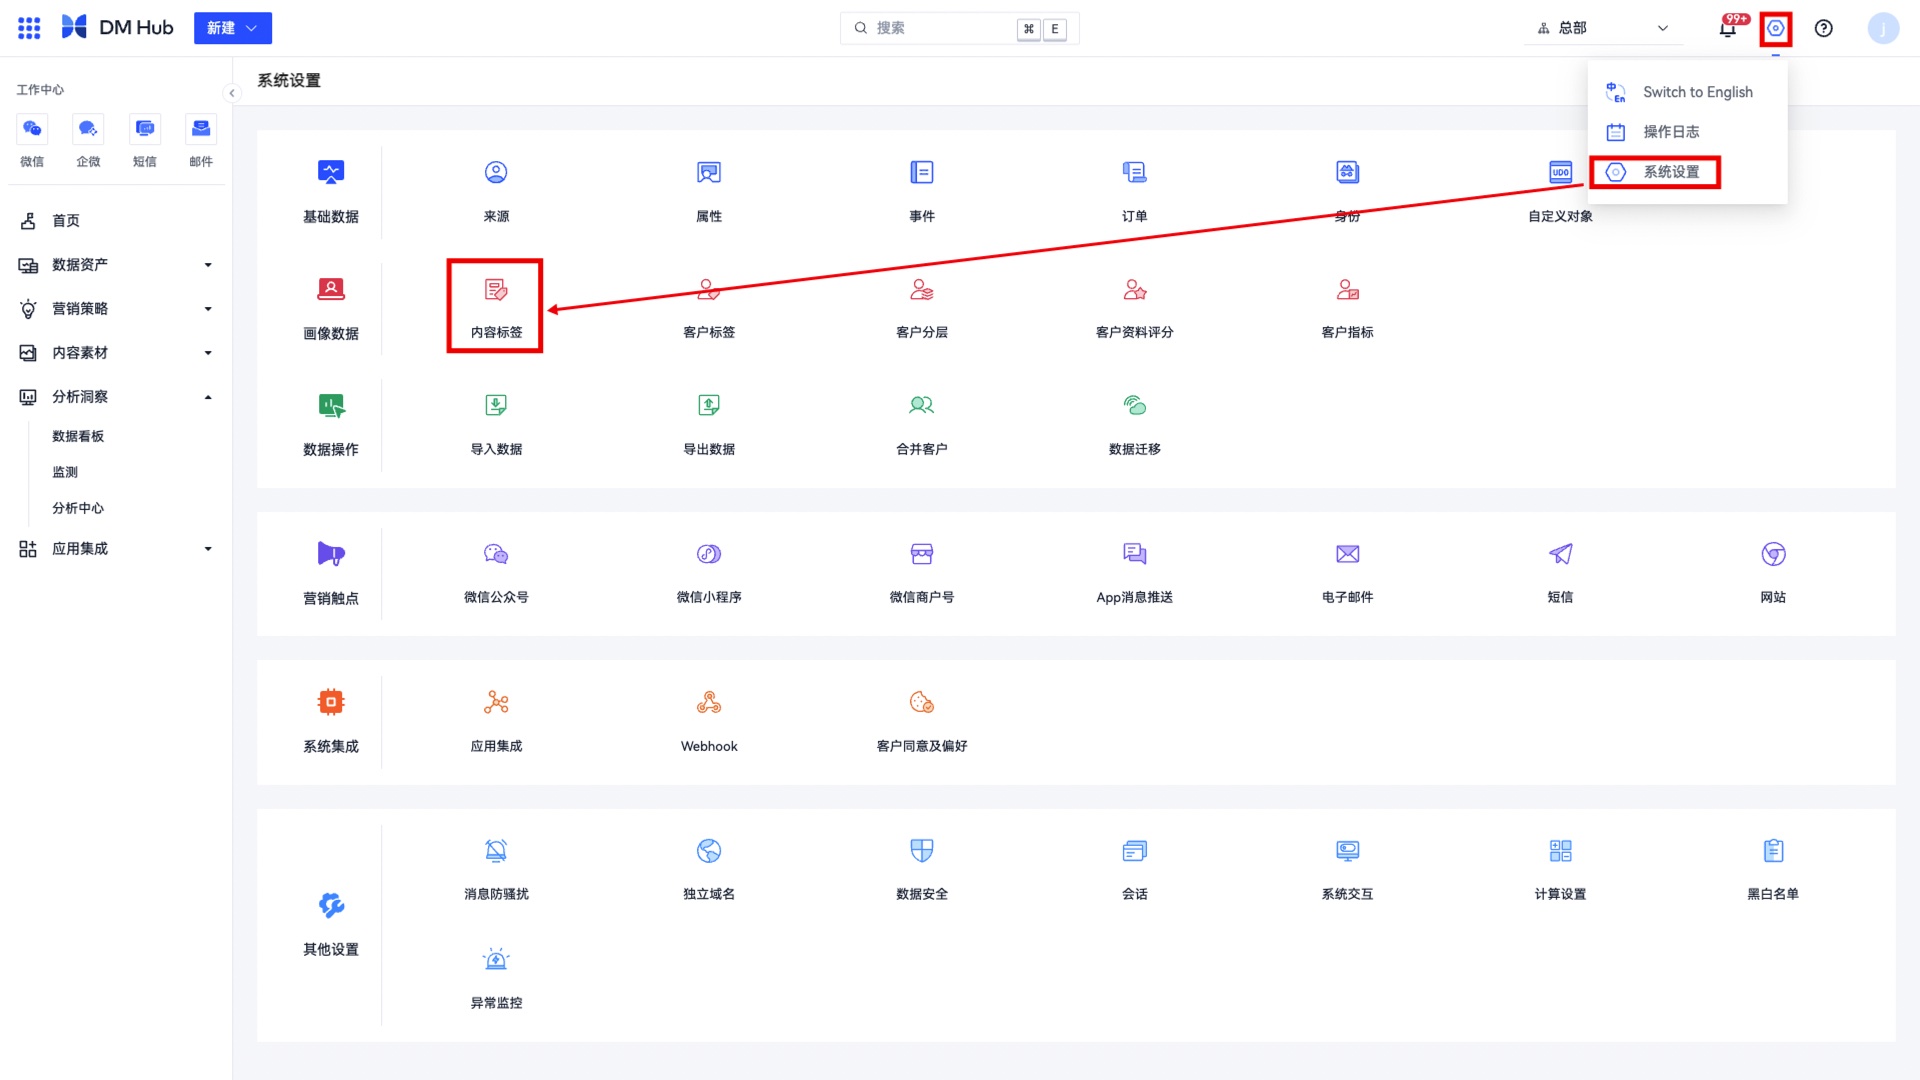
Task: Open the 客户指标 customer metrics icon
Action: (1348, 290)
